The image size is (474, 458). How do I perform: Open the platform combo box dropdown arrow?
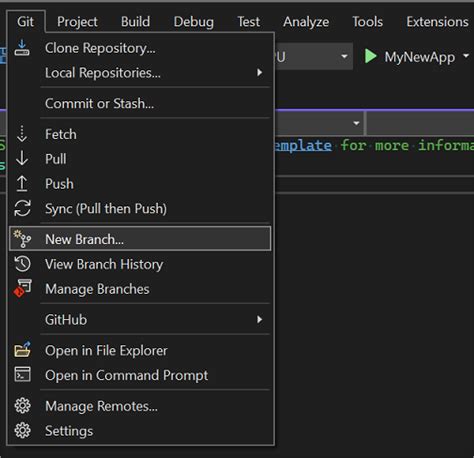coord(344,56)
